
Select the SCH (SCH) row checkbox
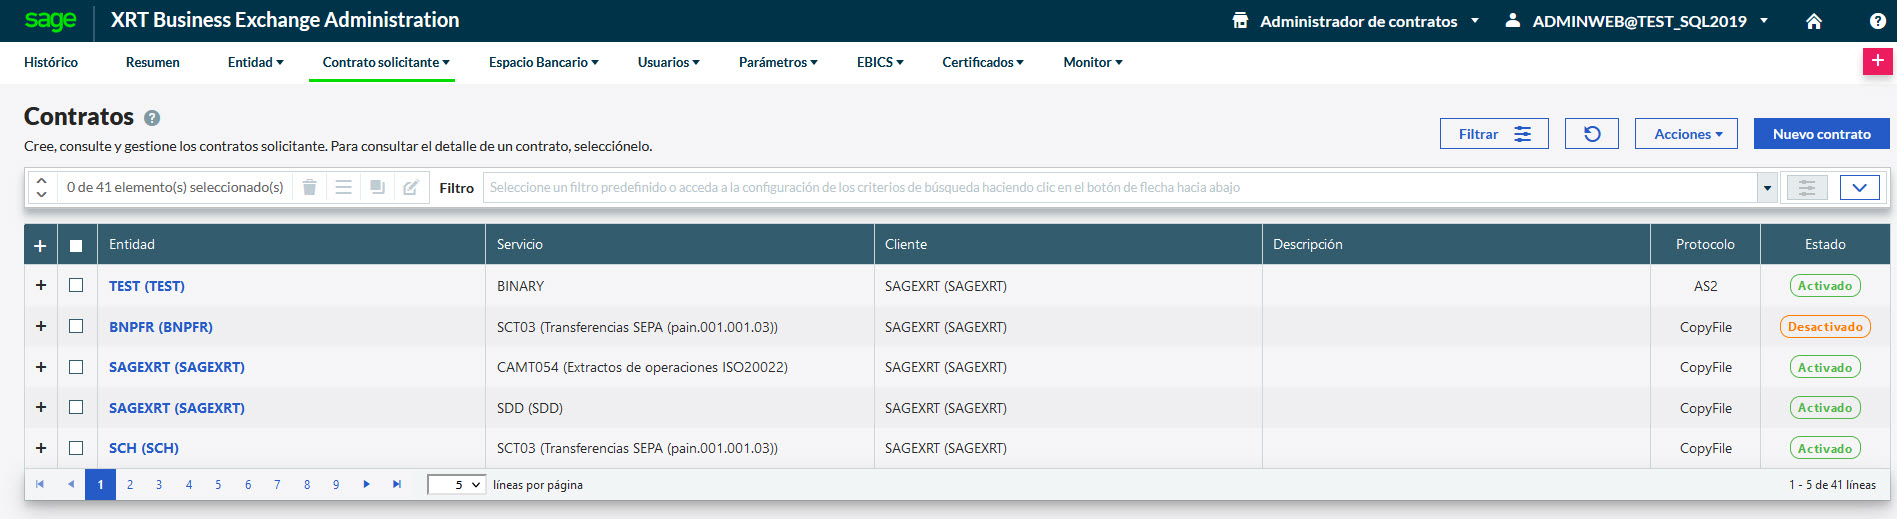[x=76, y=448]
